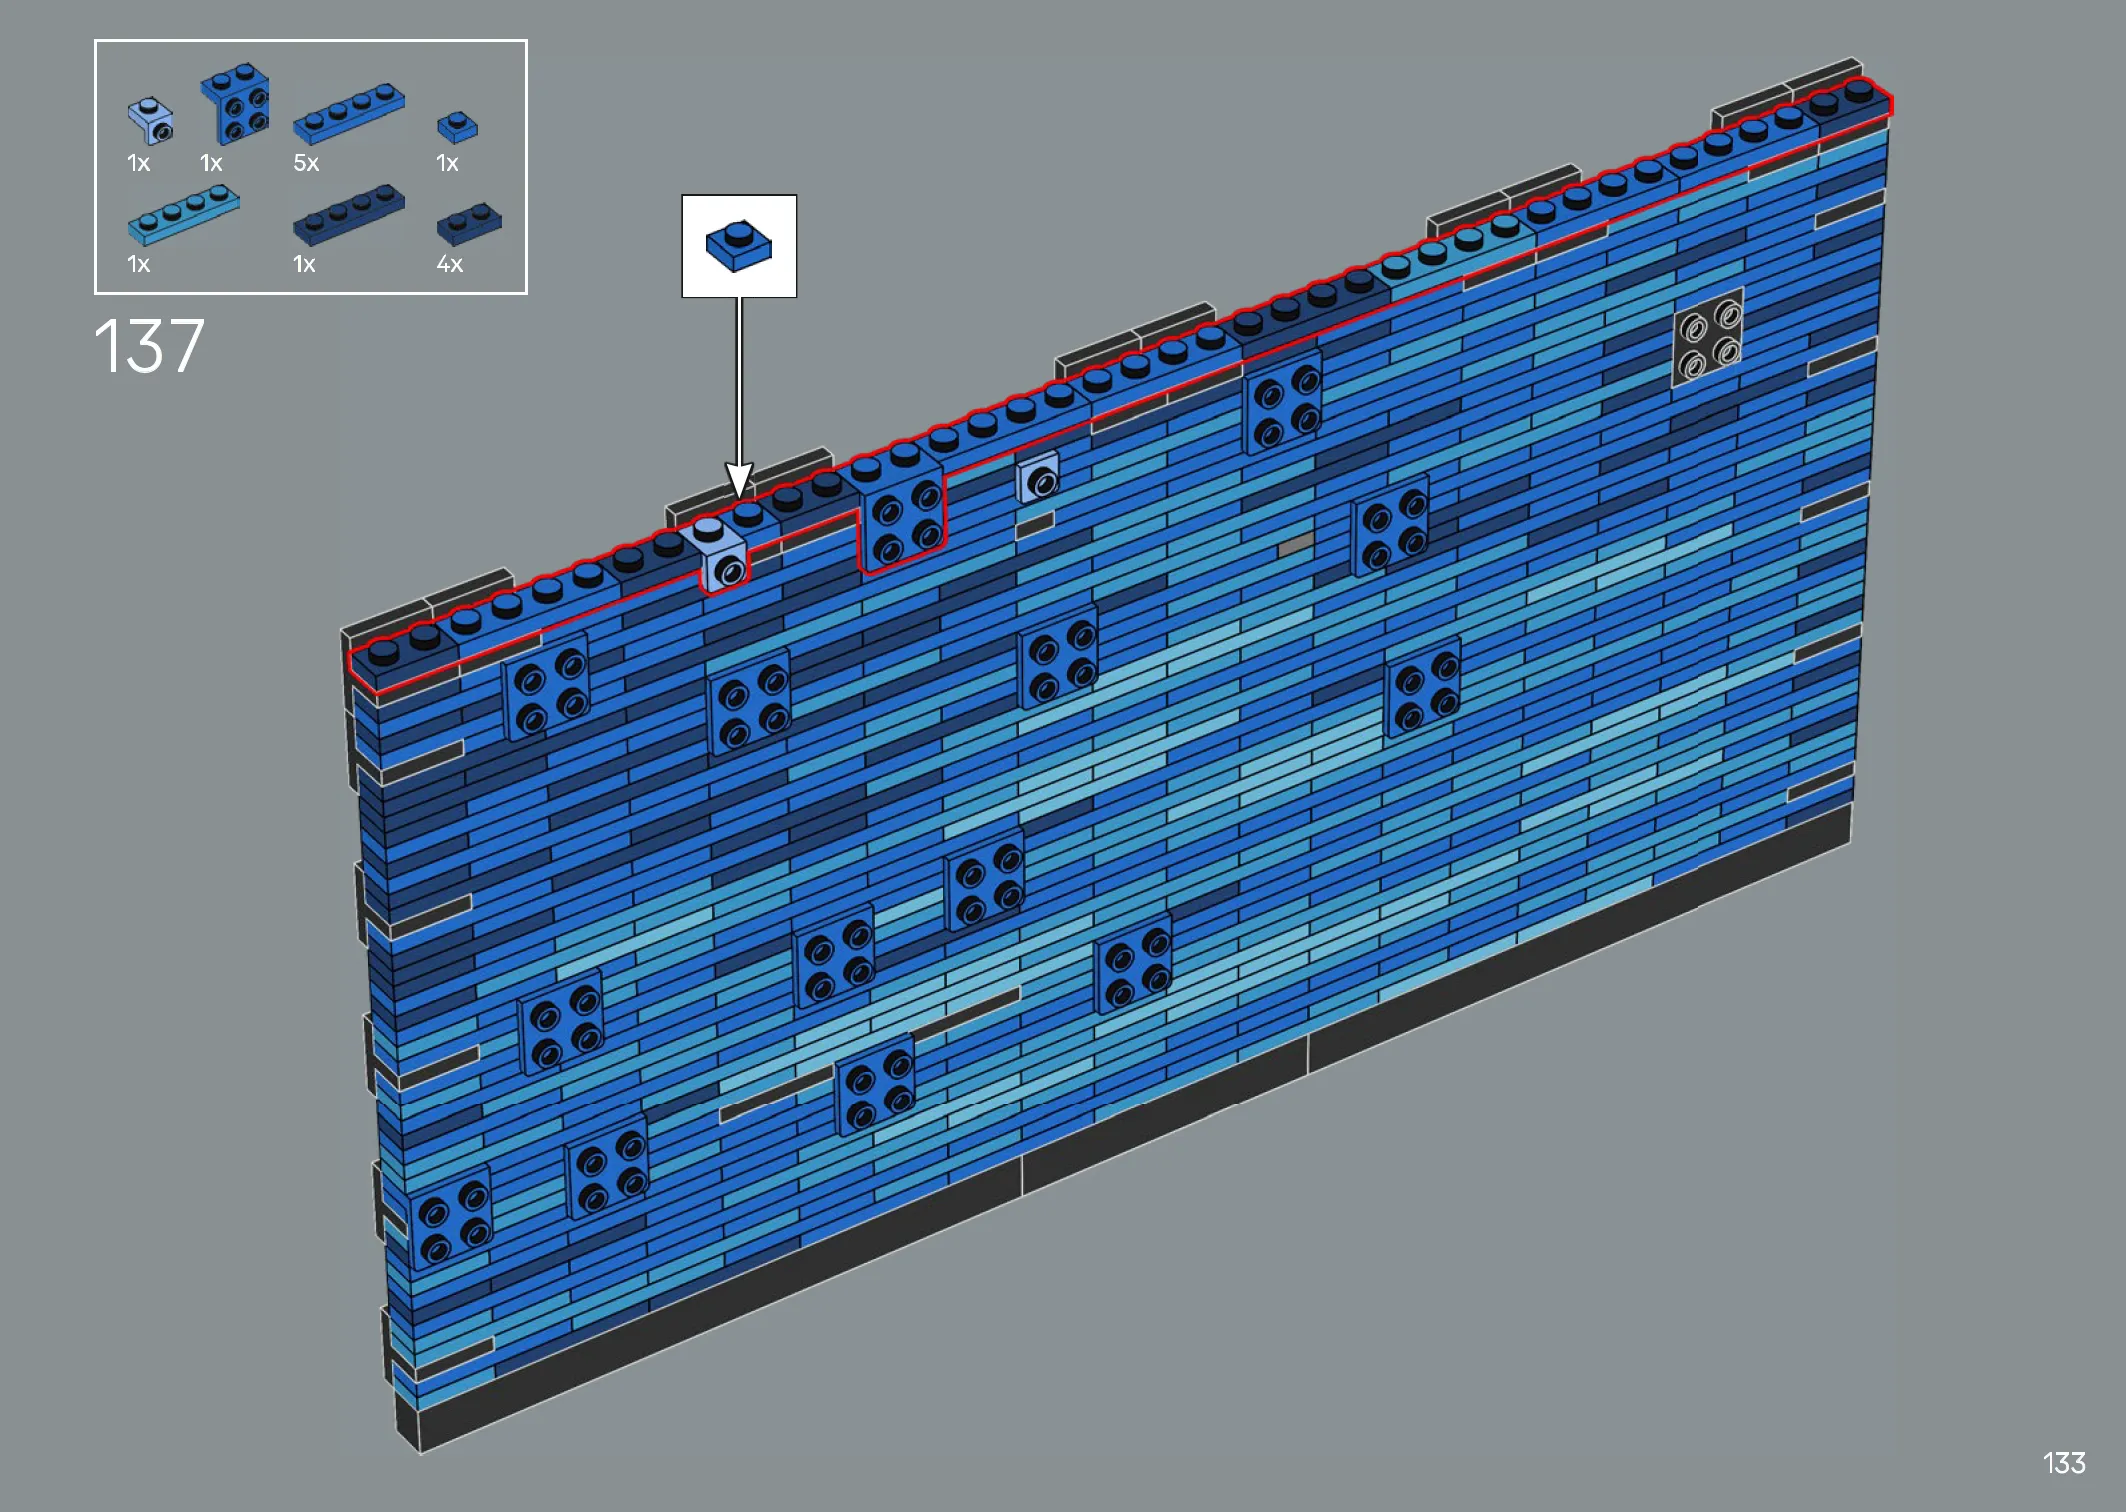Click the page number 133
The width and height of the screenshot is (2126, 1512).
pos(2064,1463)
